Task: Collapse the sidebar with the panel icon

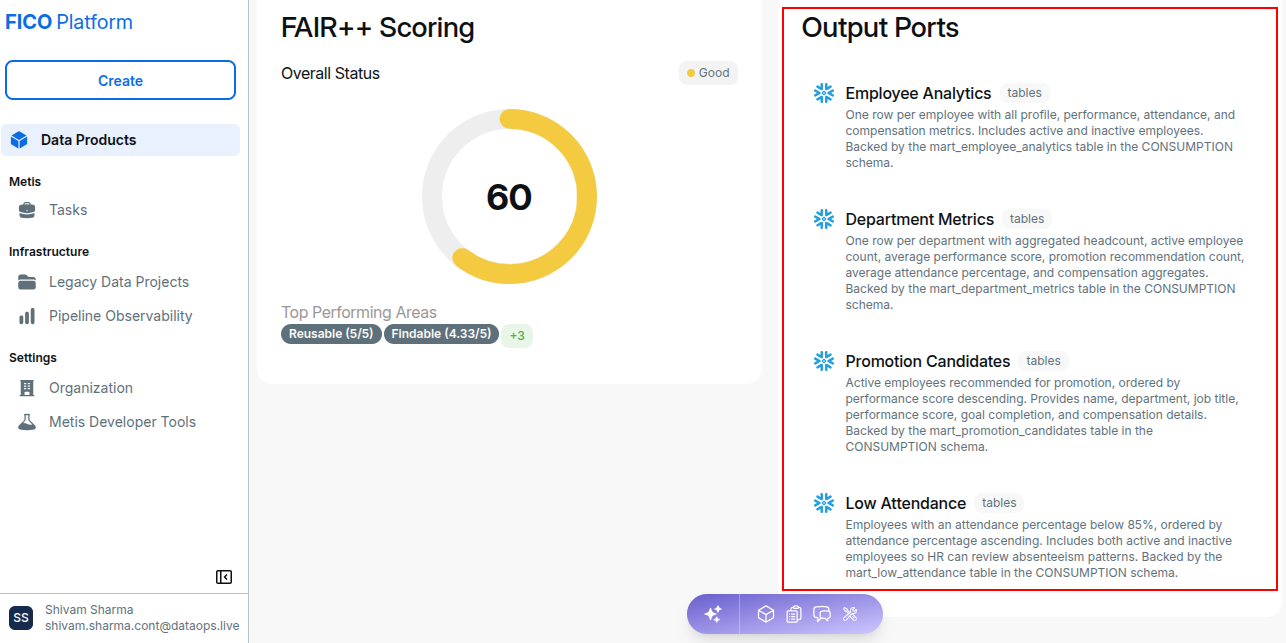Action: 224,577
